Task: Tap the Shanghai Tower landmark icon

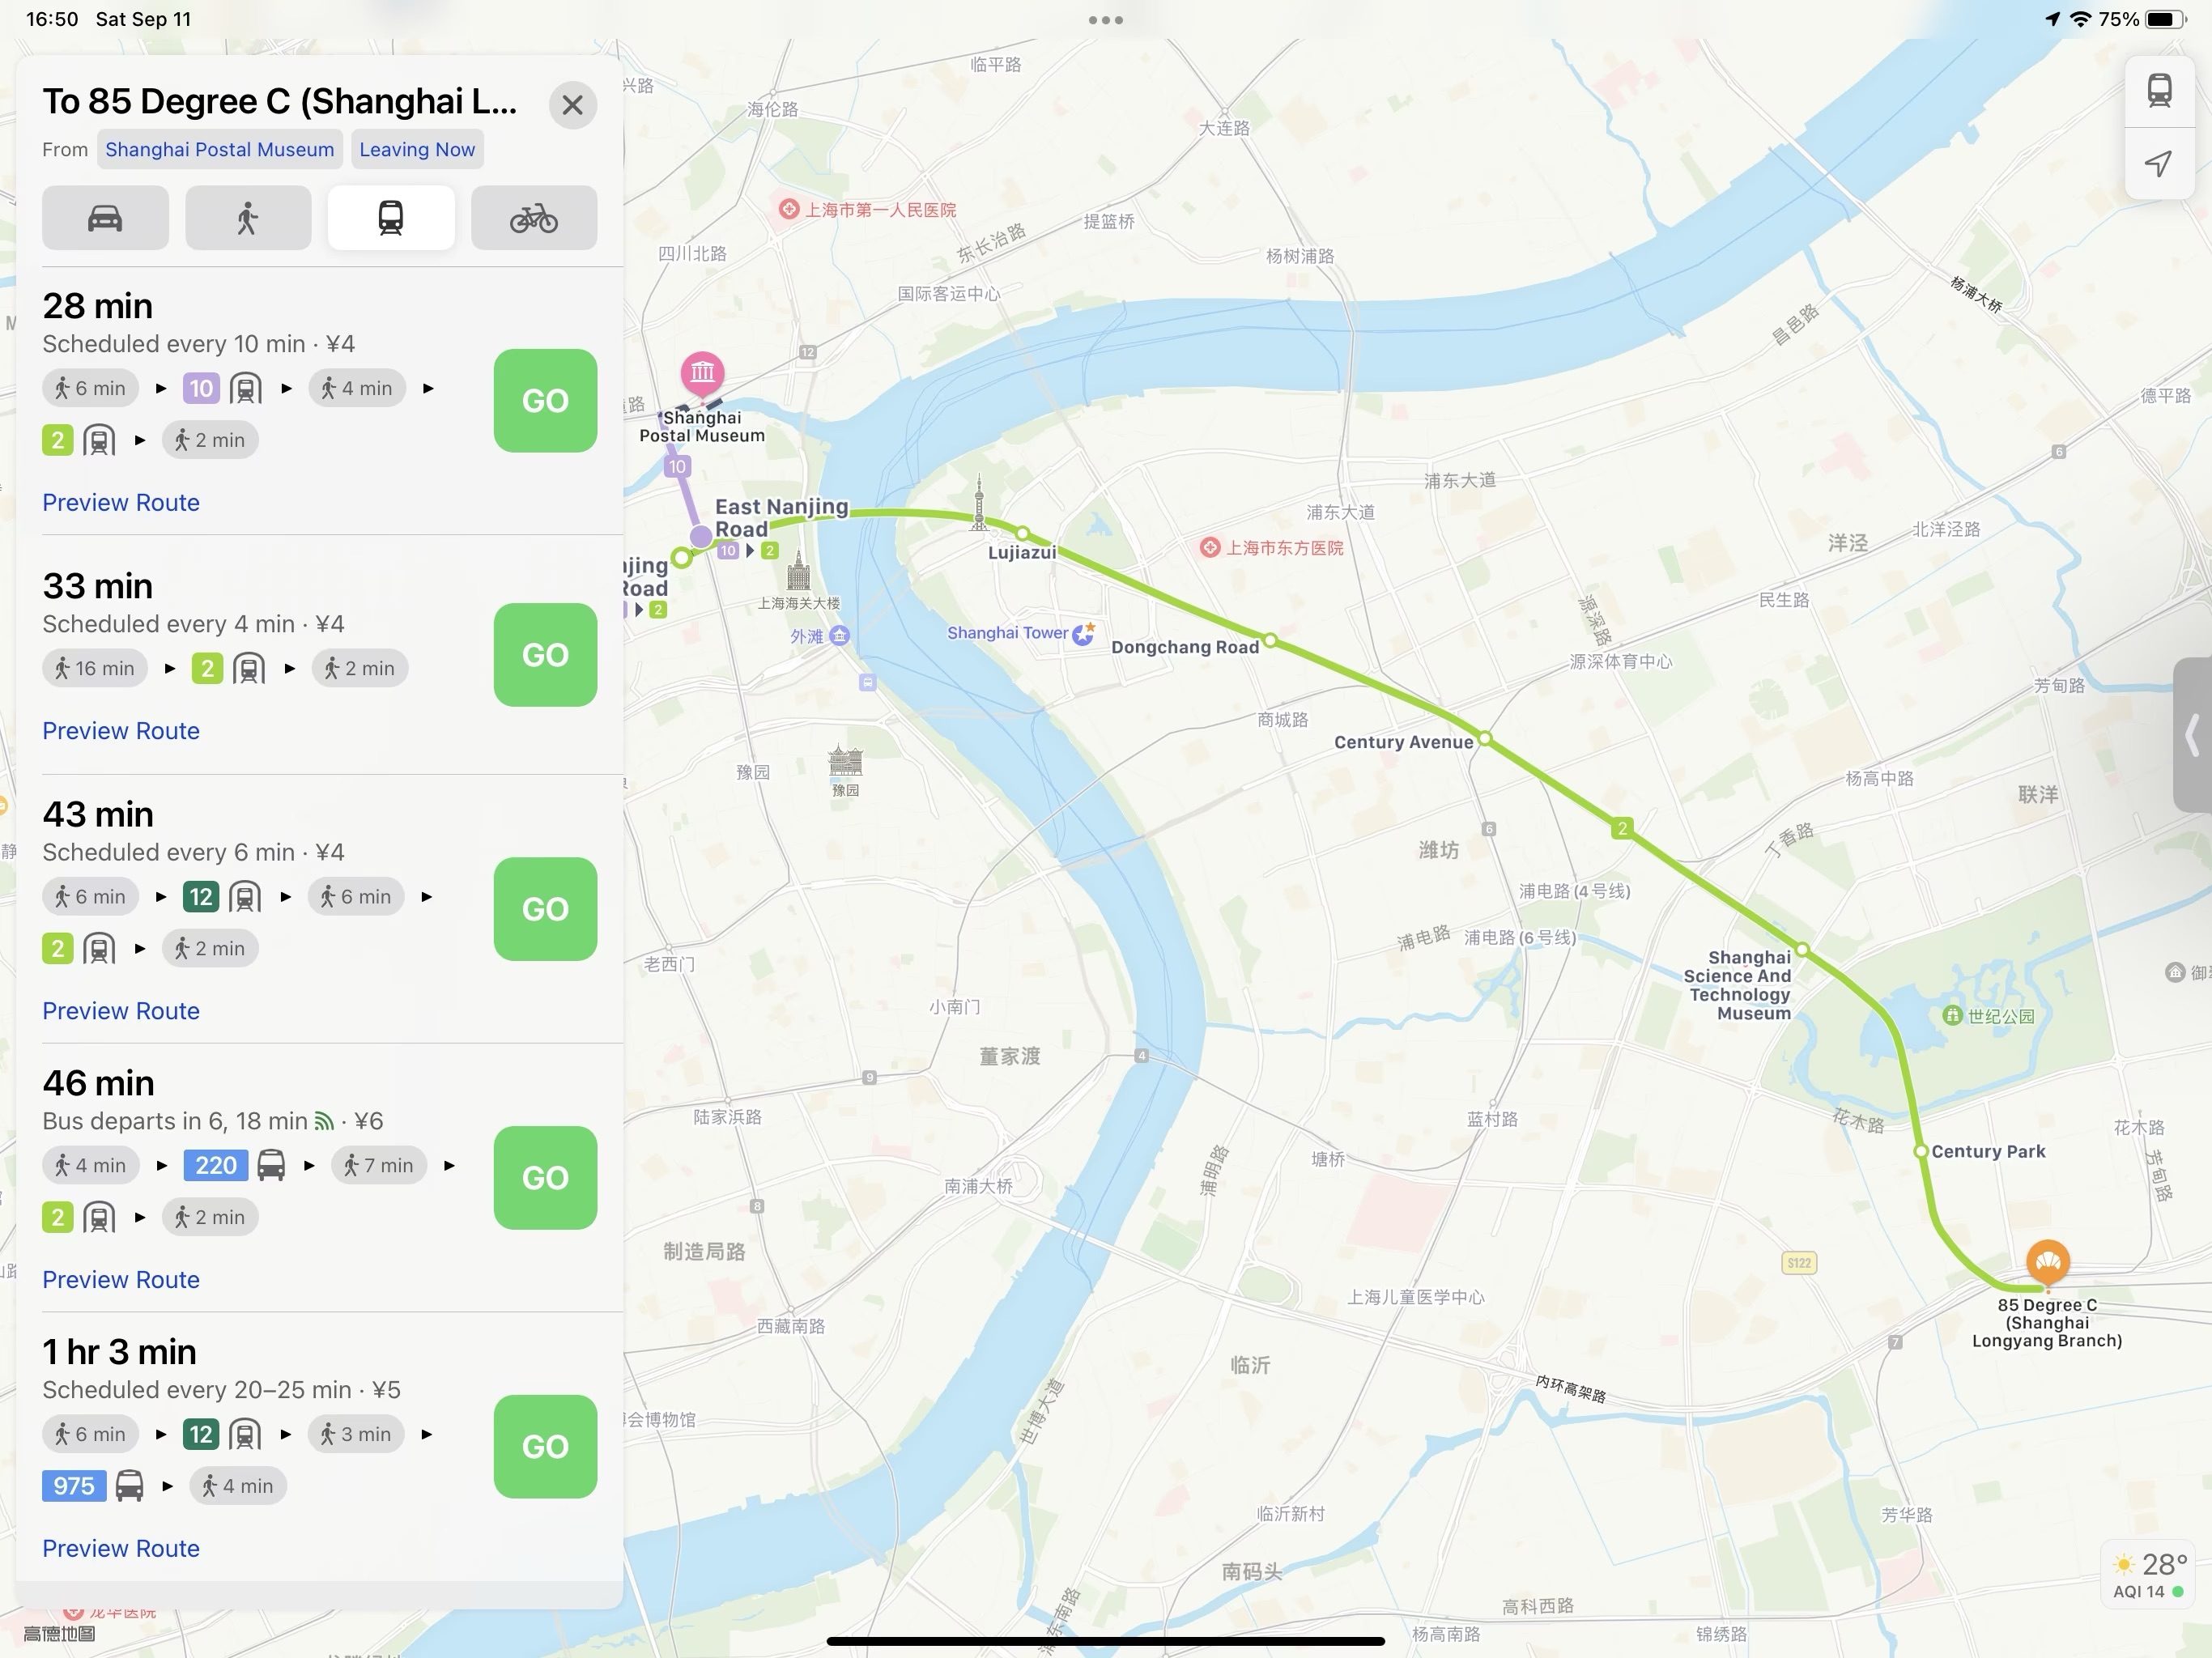Action: coord(1084,633)
